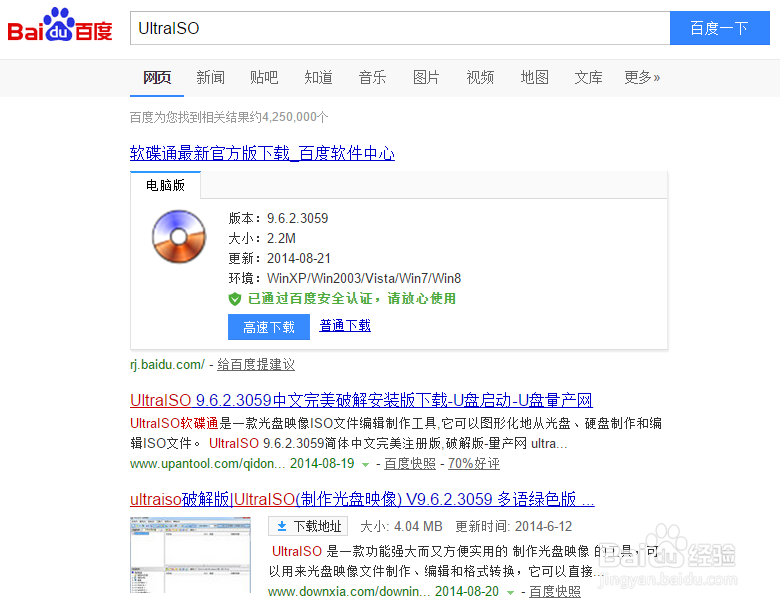This screenshot has height=607, width=780.
Task: Click the 给百度提建议 link
Action: [x=256, y=365]
